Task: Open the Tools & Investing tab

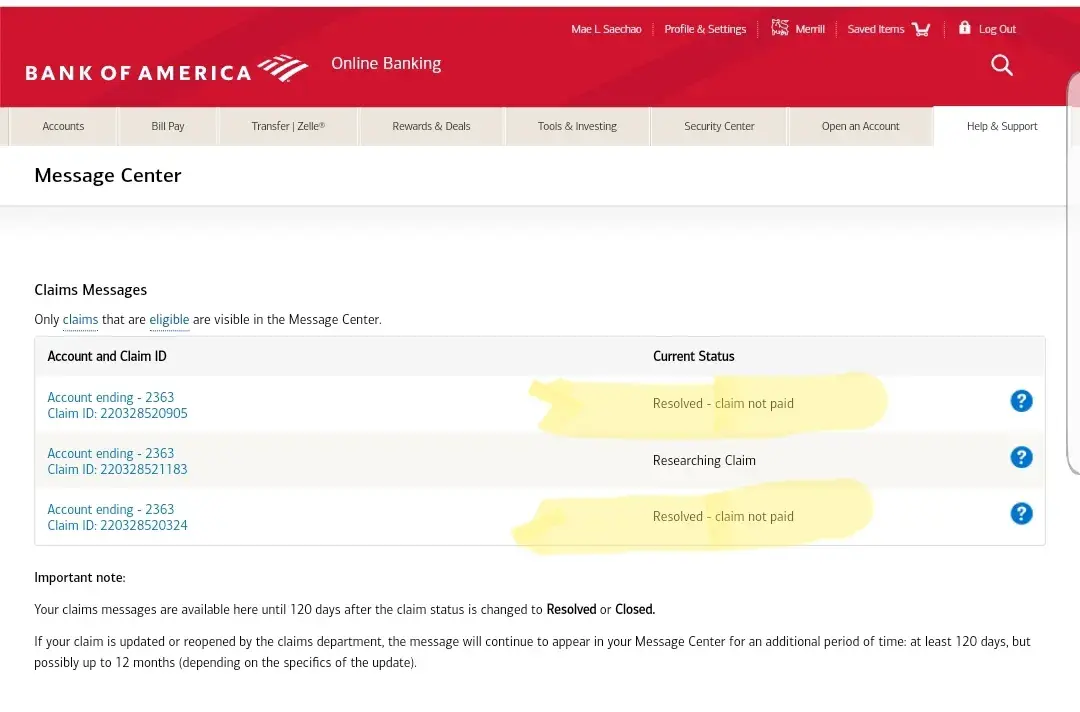Action: click(577, 126)
